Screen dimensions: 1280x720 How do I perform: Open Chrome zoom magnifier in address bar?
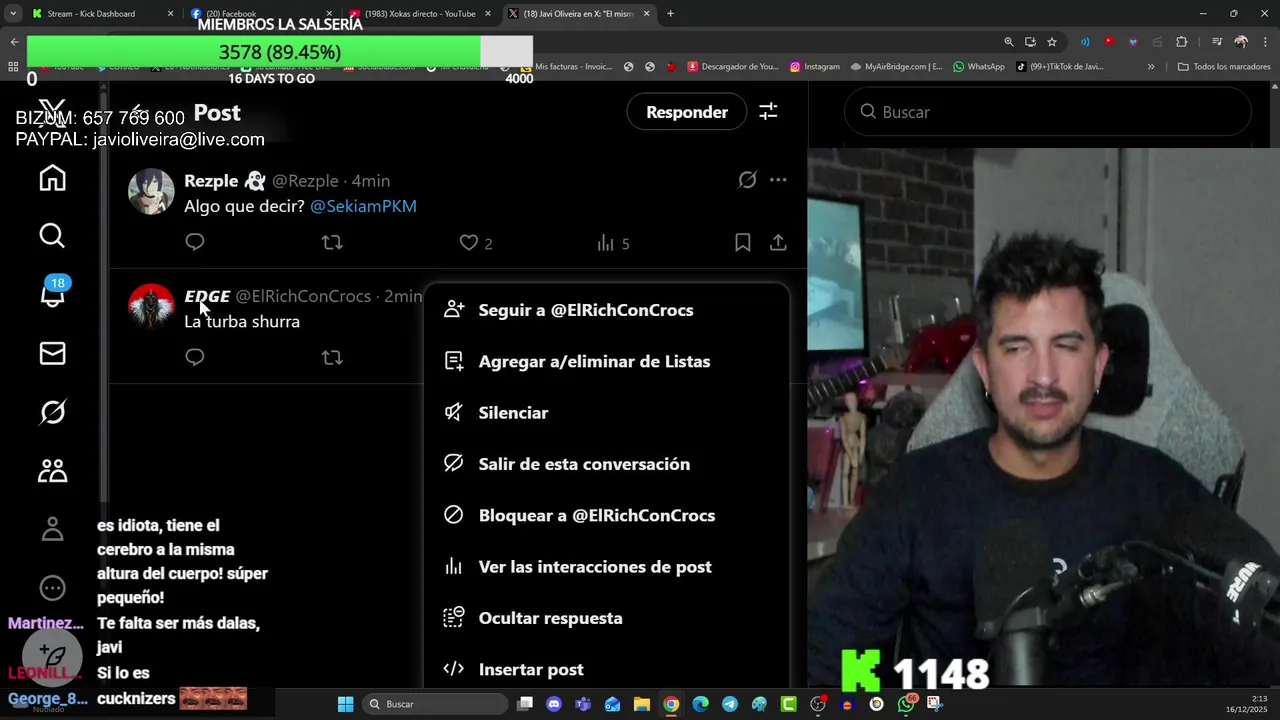[x=1009, y=42]
